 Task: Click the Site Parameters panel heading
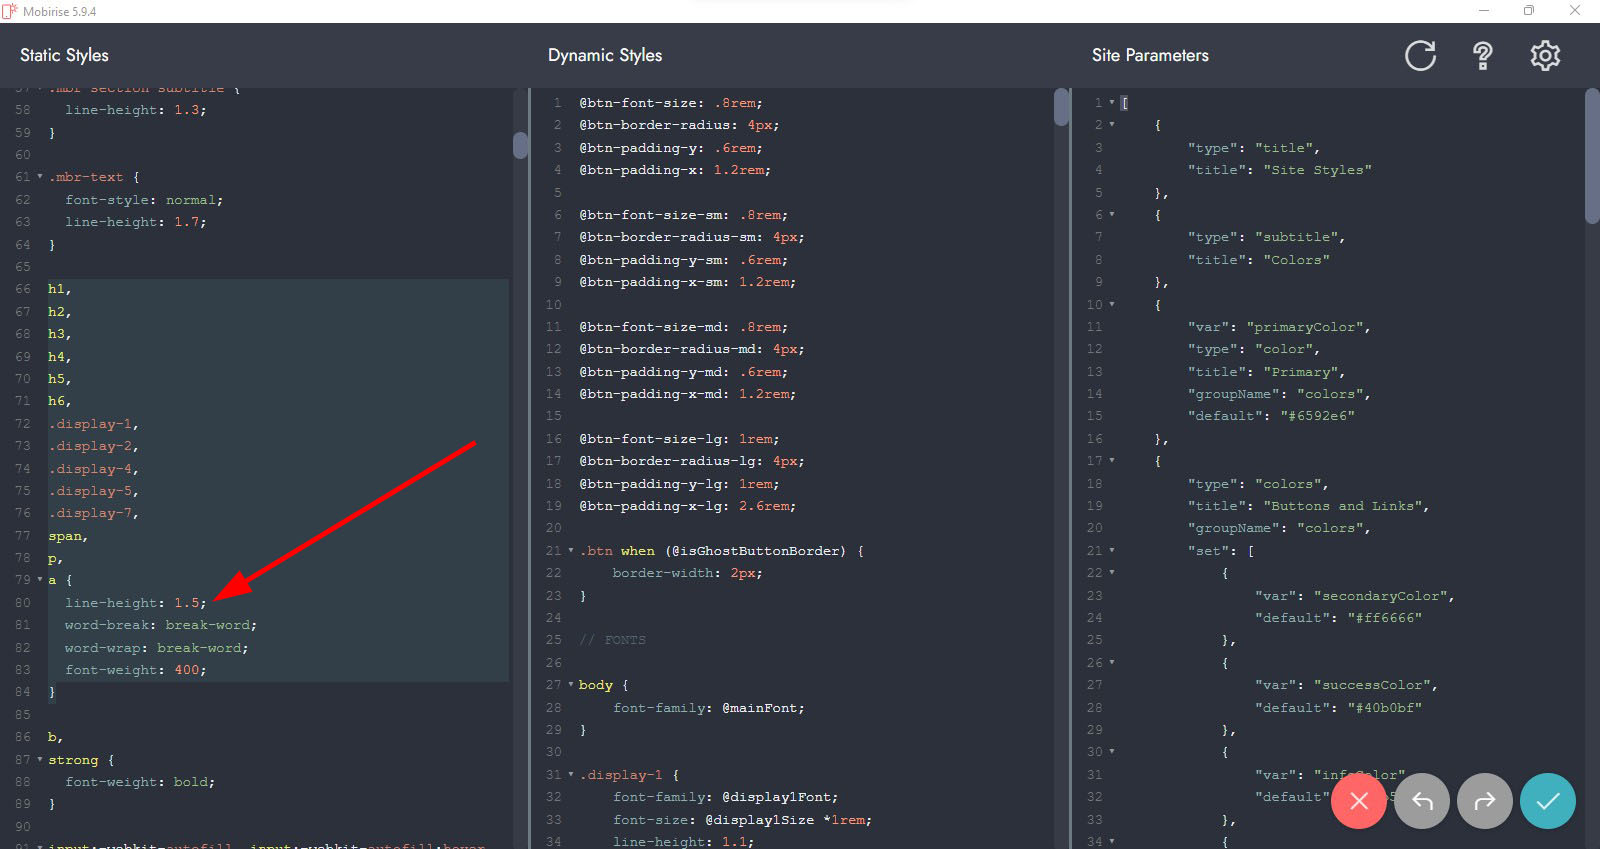coord(1150,56)
